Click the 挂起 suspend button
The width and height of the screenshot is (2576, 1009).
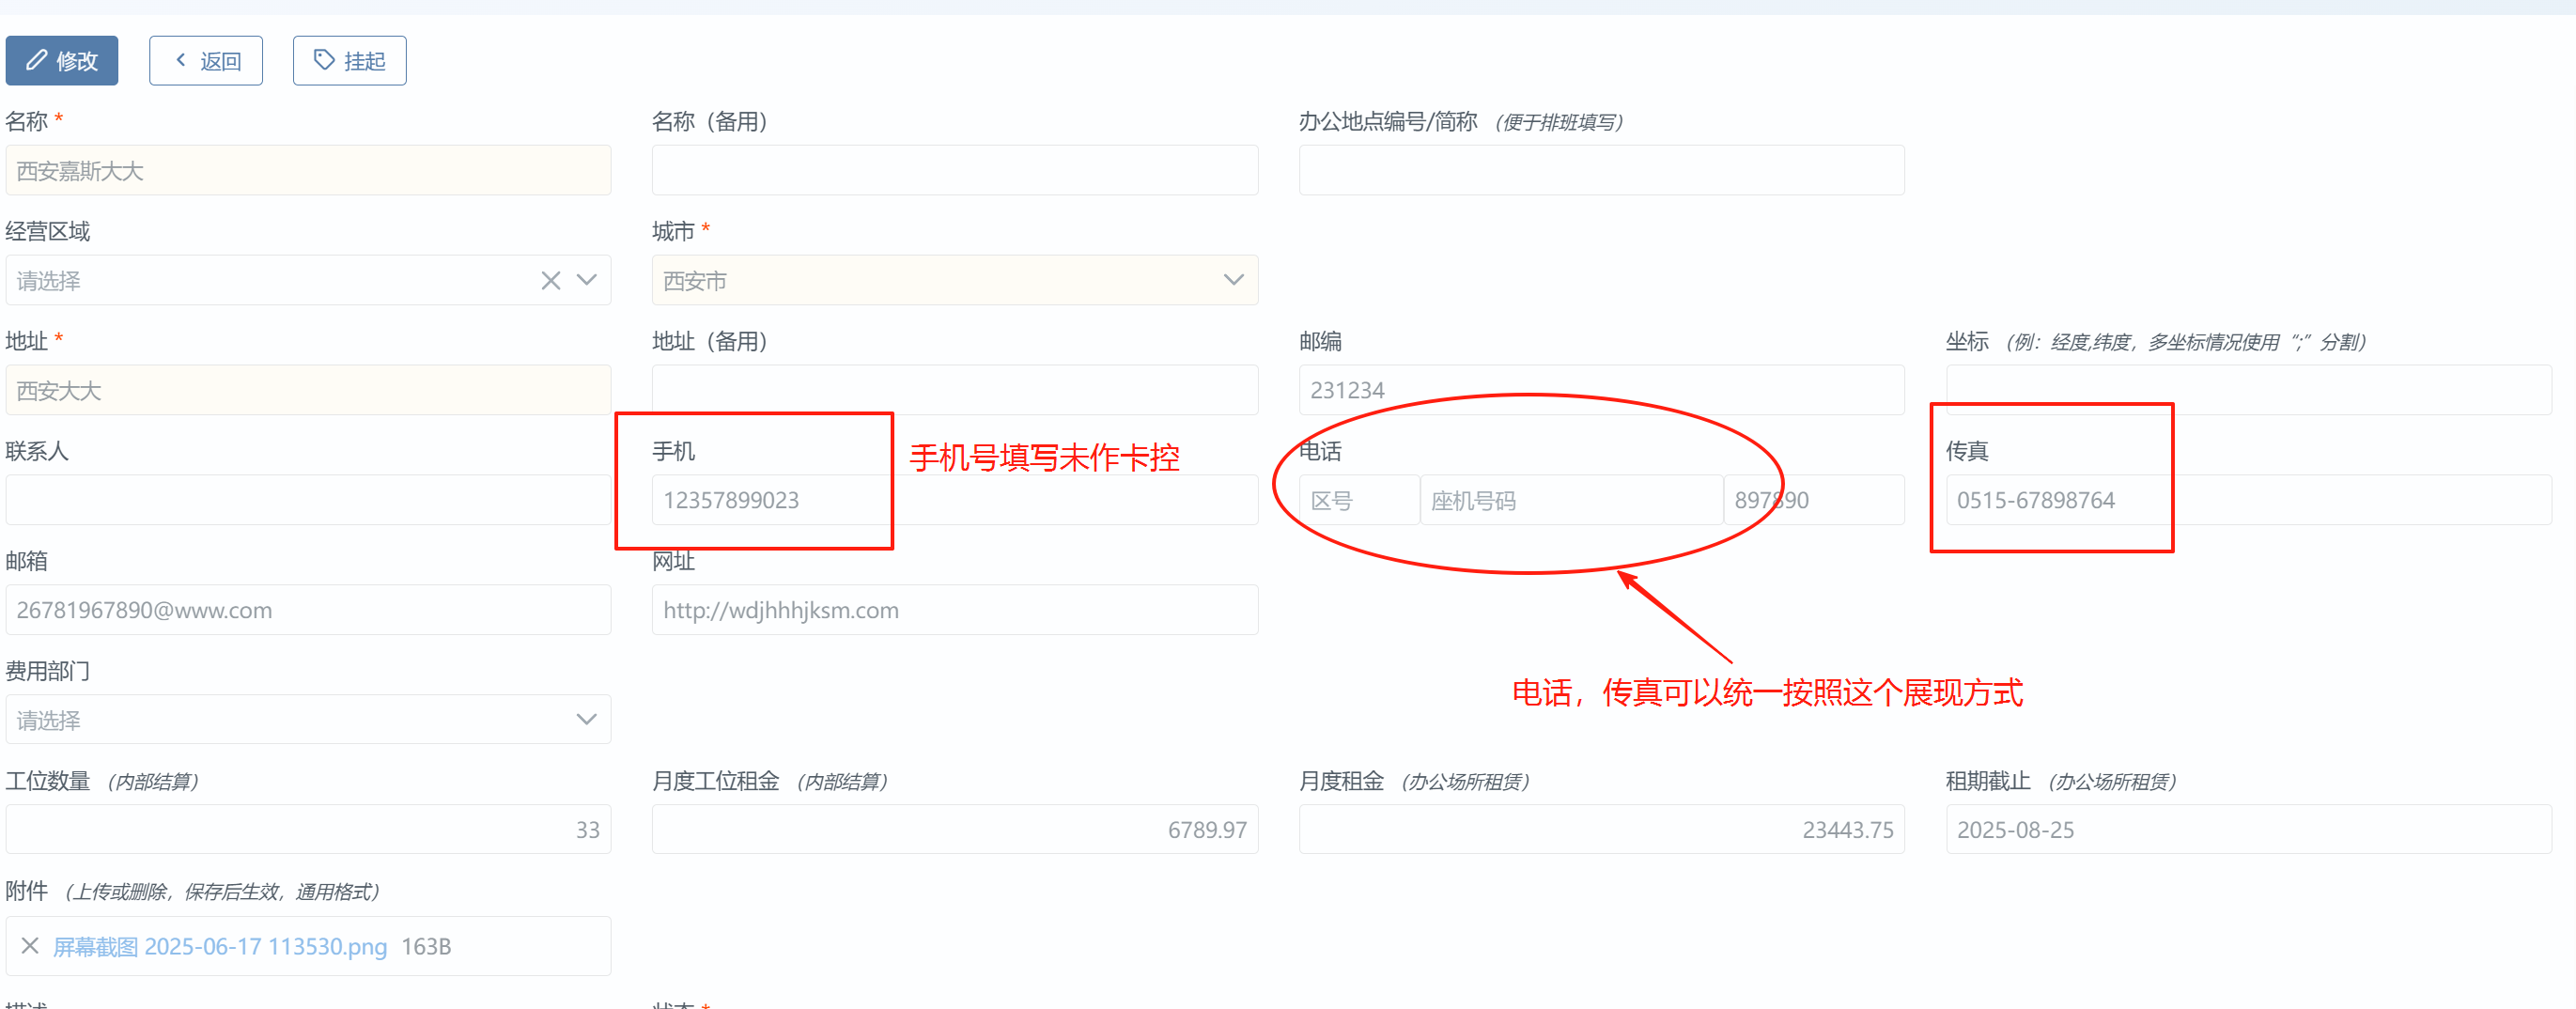coord(349,61)
